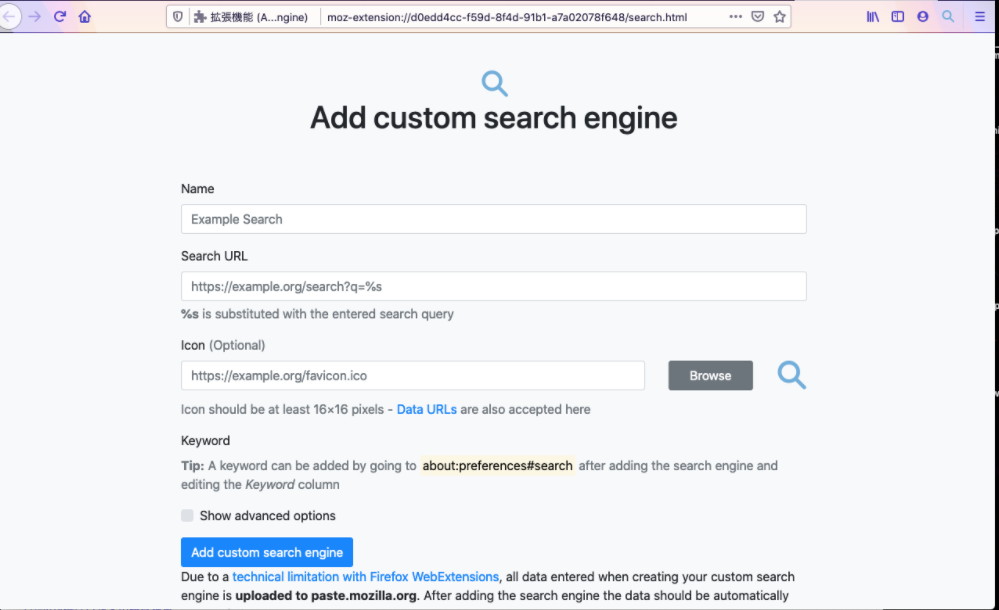Go to the Firefox home page
The height and width of the screenshot is (610, 999).
[85, 17]
